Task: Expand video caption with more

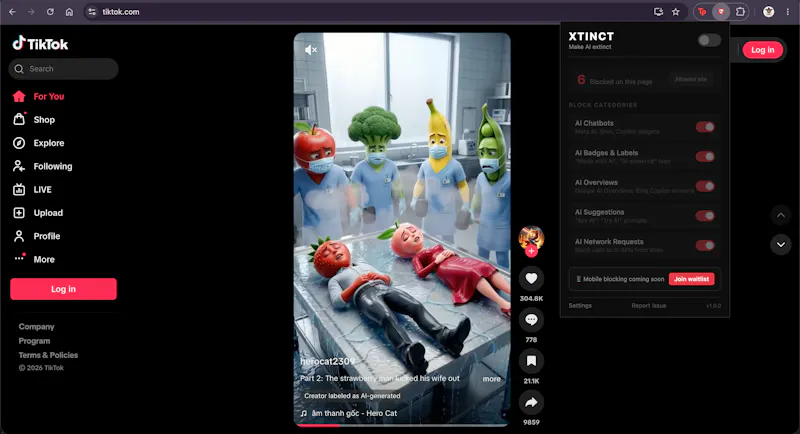Action: [x=491, y=379]
